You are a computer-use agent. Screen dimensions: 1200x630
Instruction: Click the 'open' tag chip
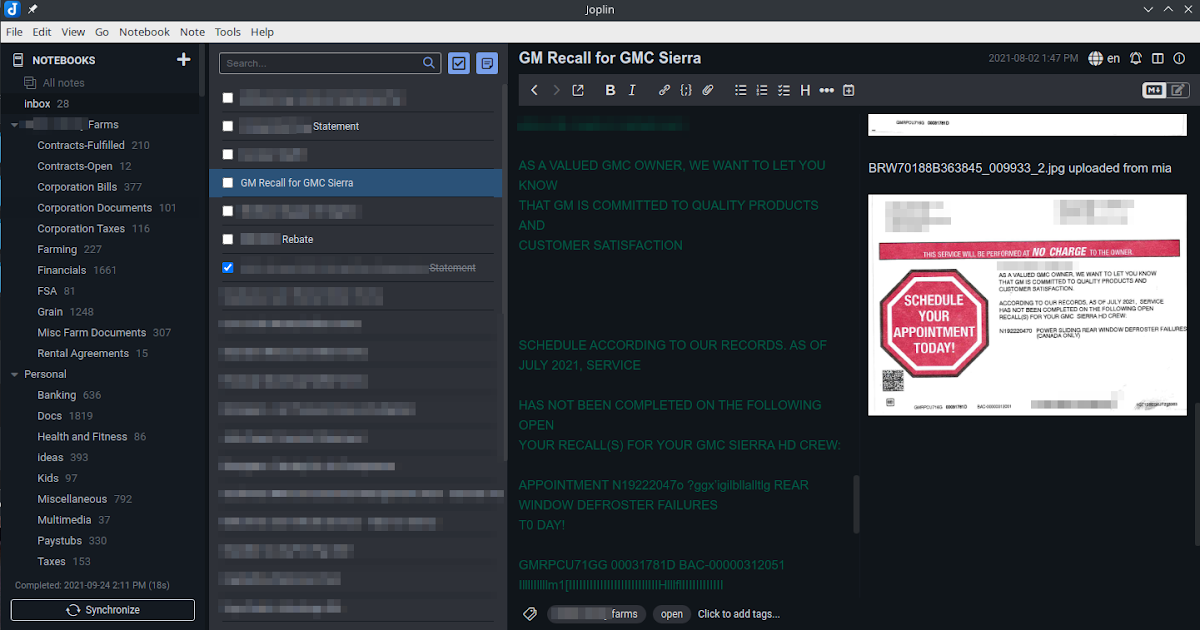tap(672, 614)
